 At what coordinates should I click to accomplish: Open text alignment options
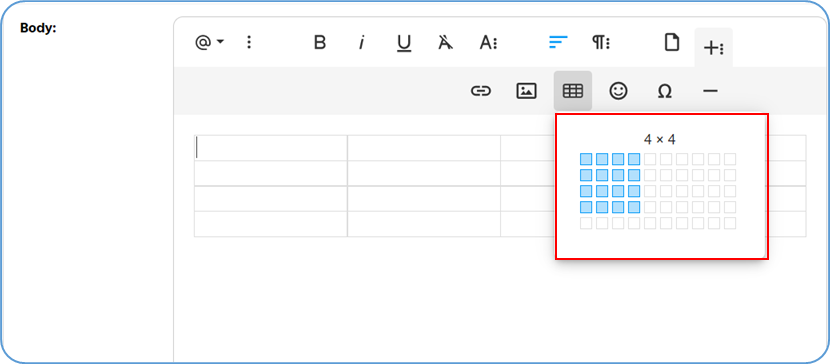558,42
